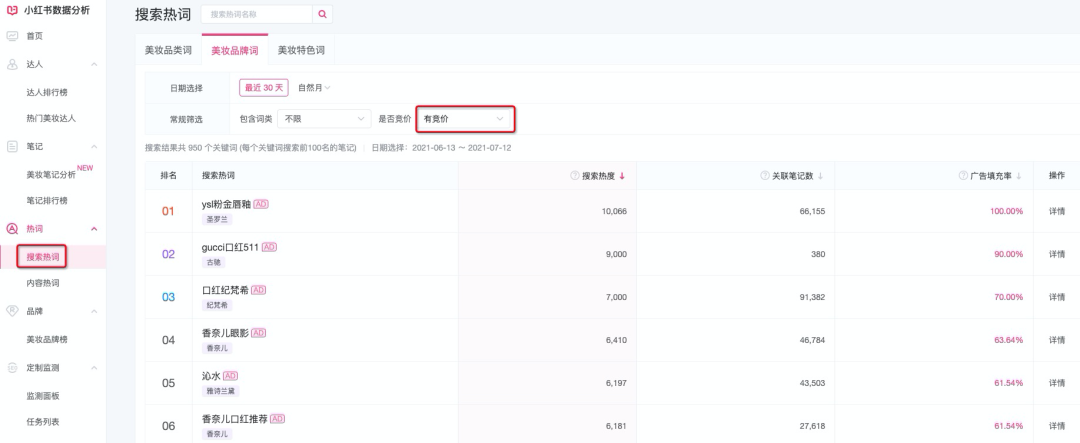Viewport: 1080px width, 443px height.
Task: Click 详情 for 香奈儿眼影 row
Action: point(1057,340)
